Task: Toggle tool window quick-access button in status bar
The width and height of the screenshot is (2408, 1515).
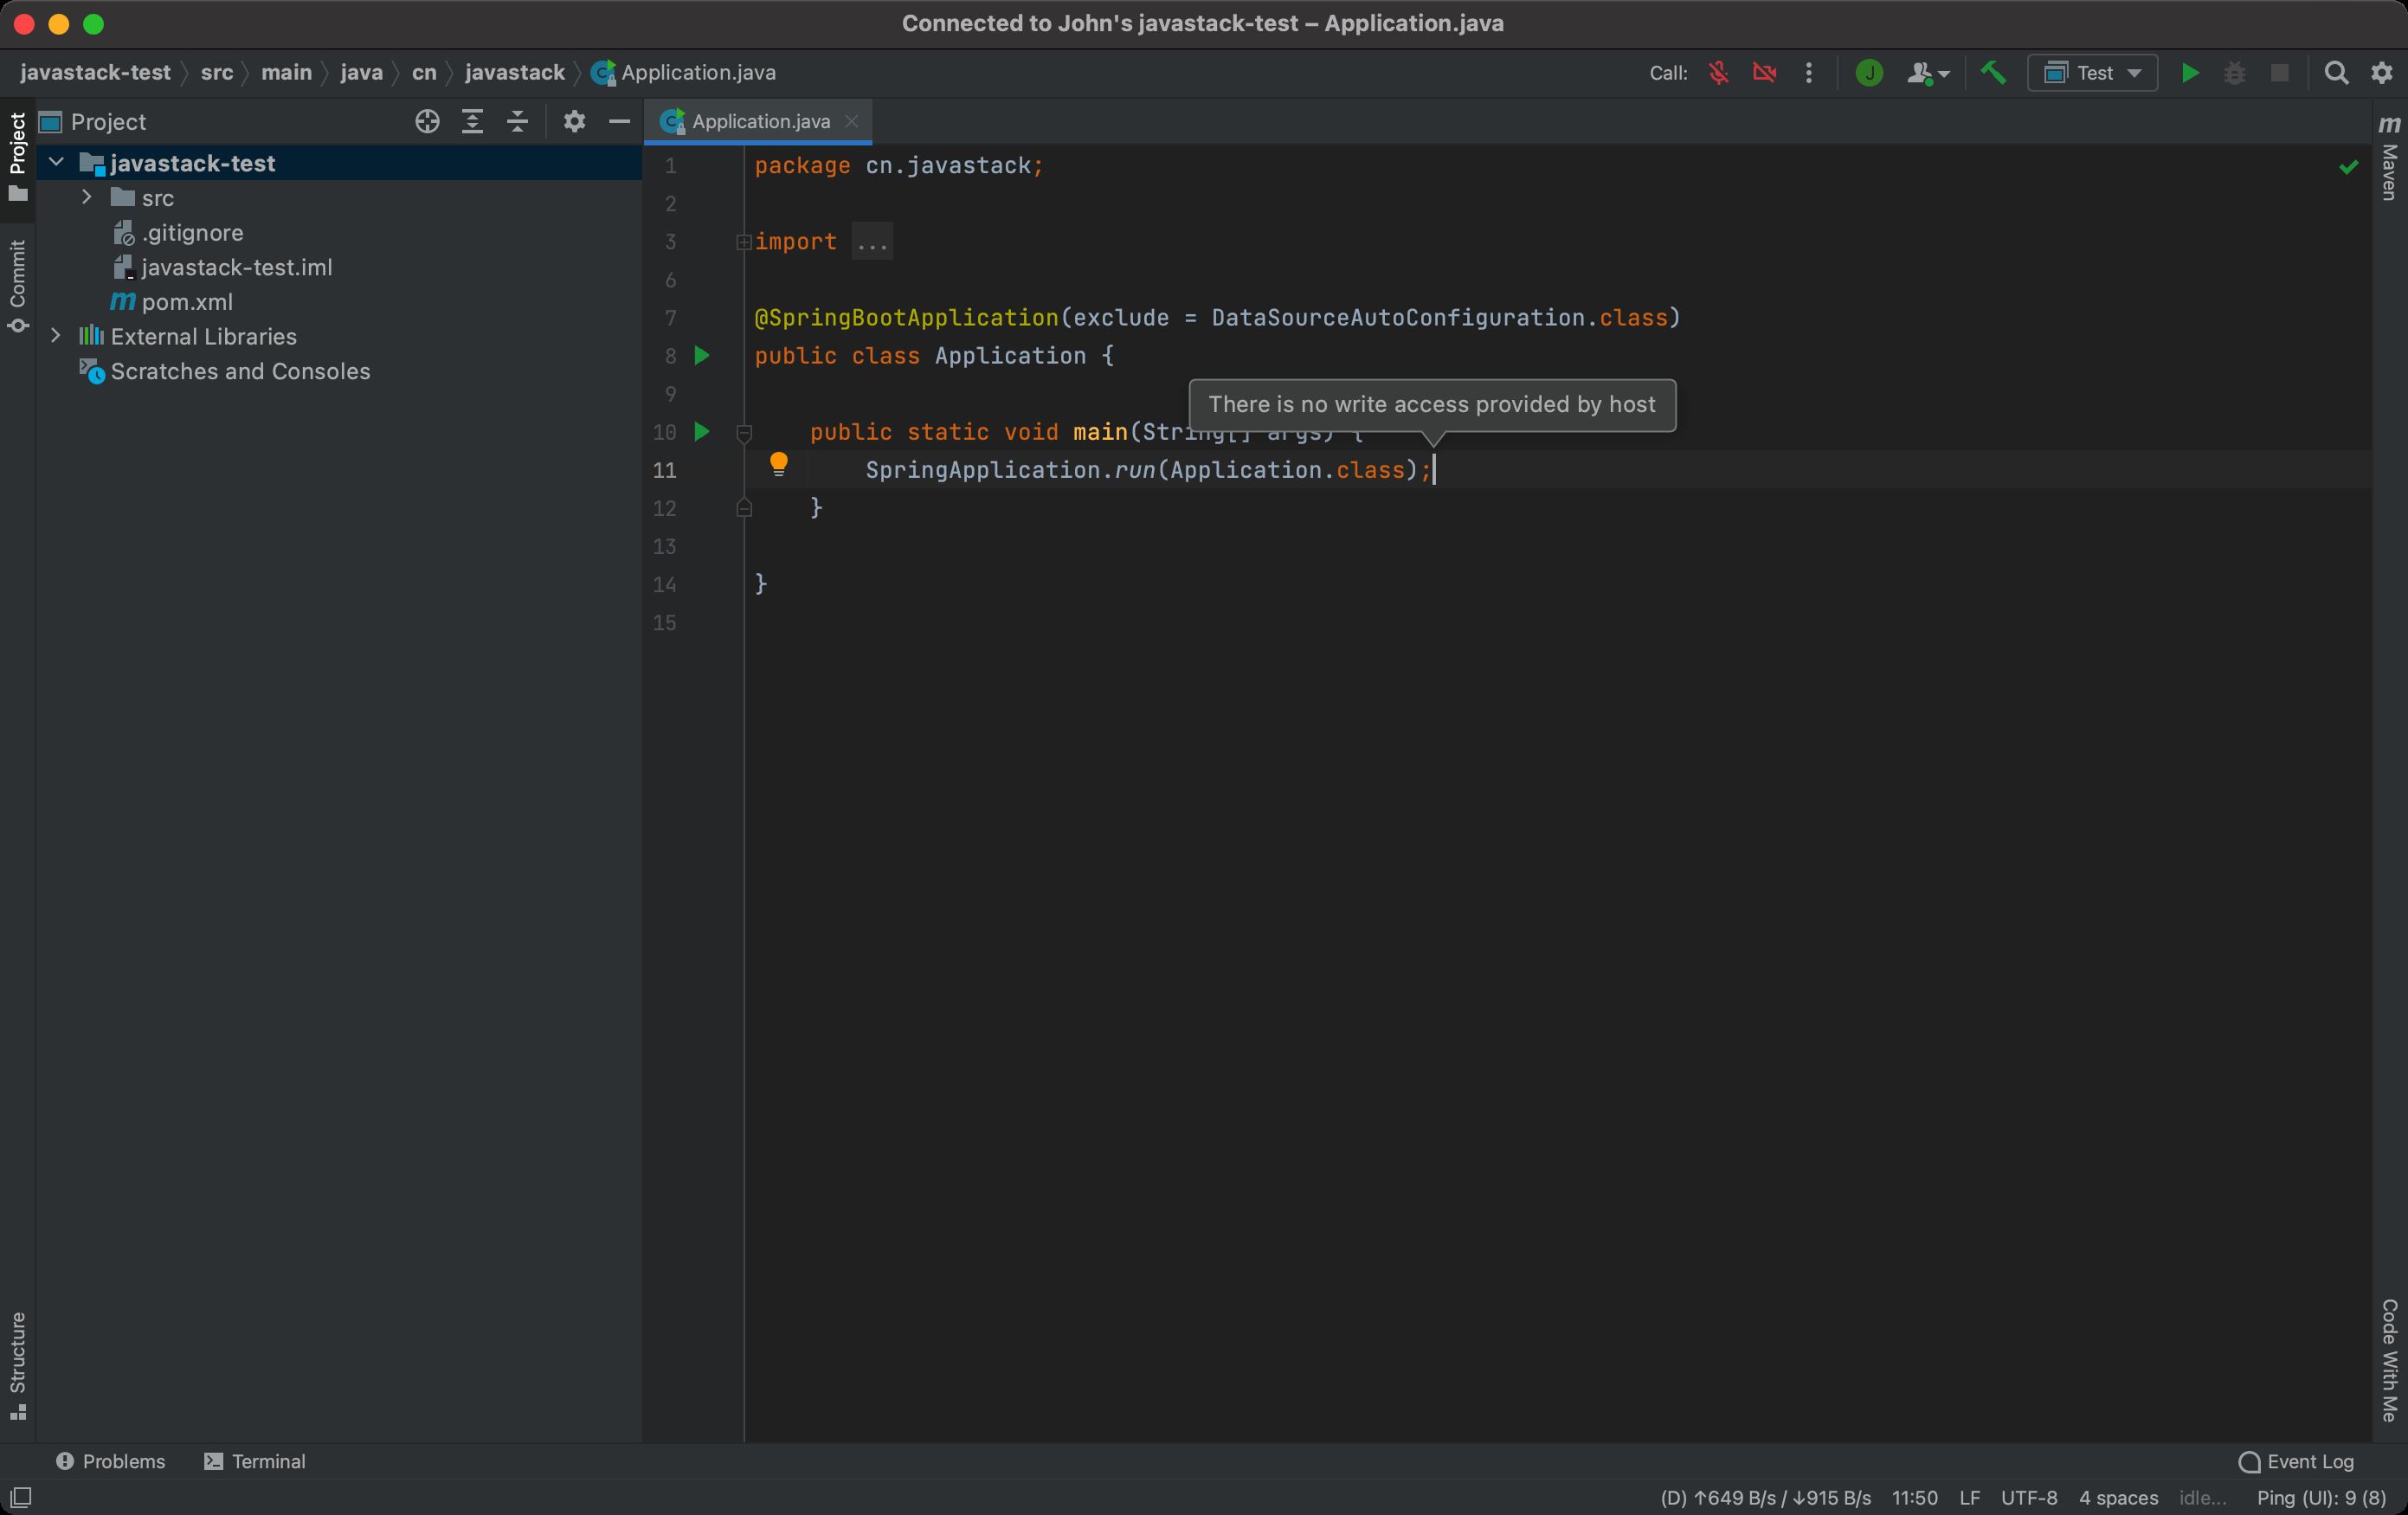Action: [20, 1497]
